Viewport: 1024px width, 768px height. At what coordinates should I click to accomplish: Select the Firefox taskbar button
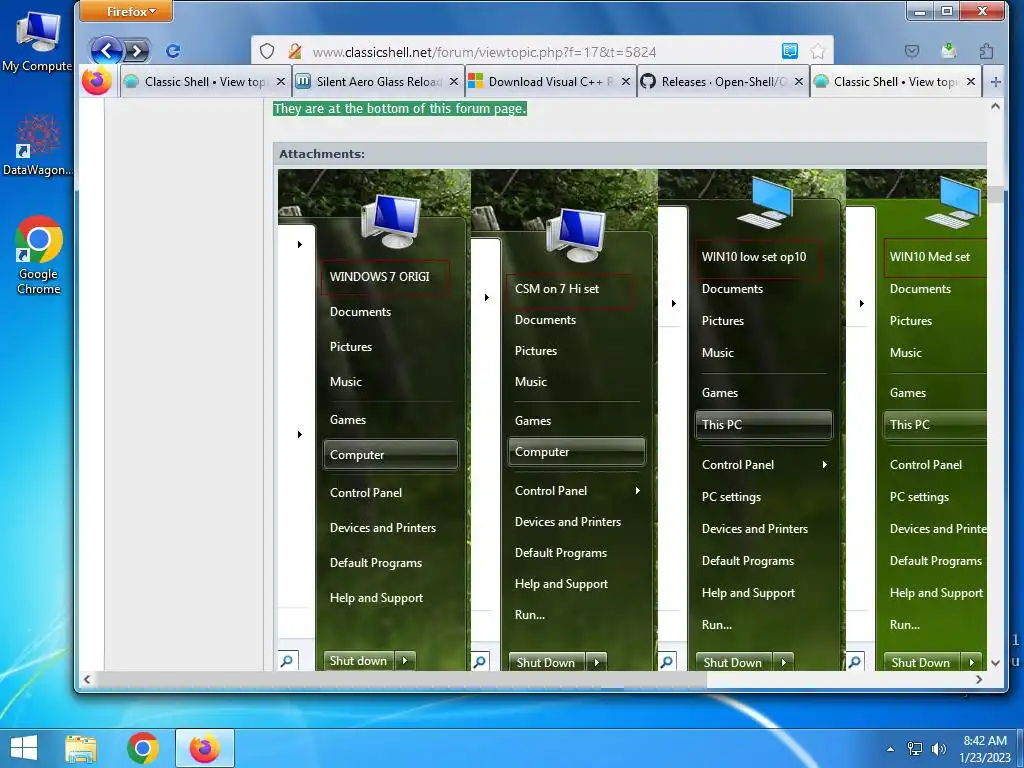[204, 748]
